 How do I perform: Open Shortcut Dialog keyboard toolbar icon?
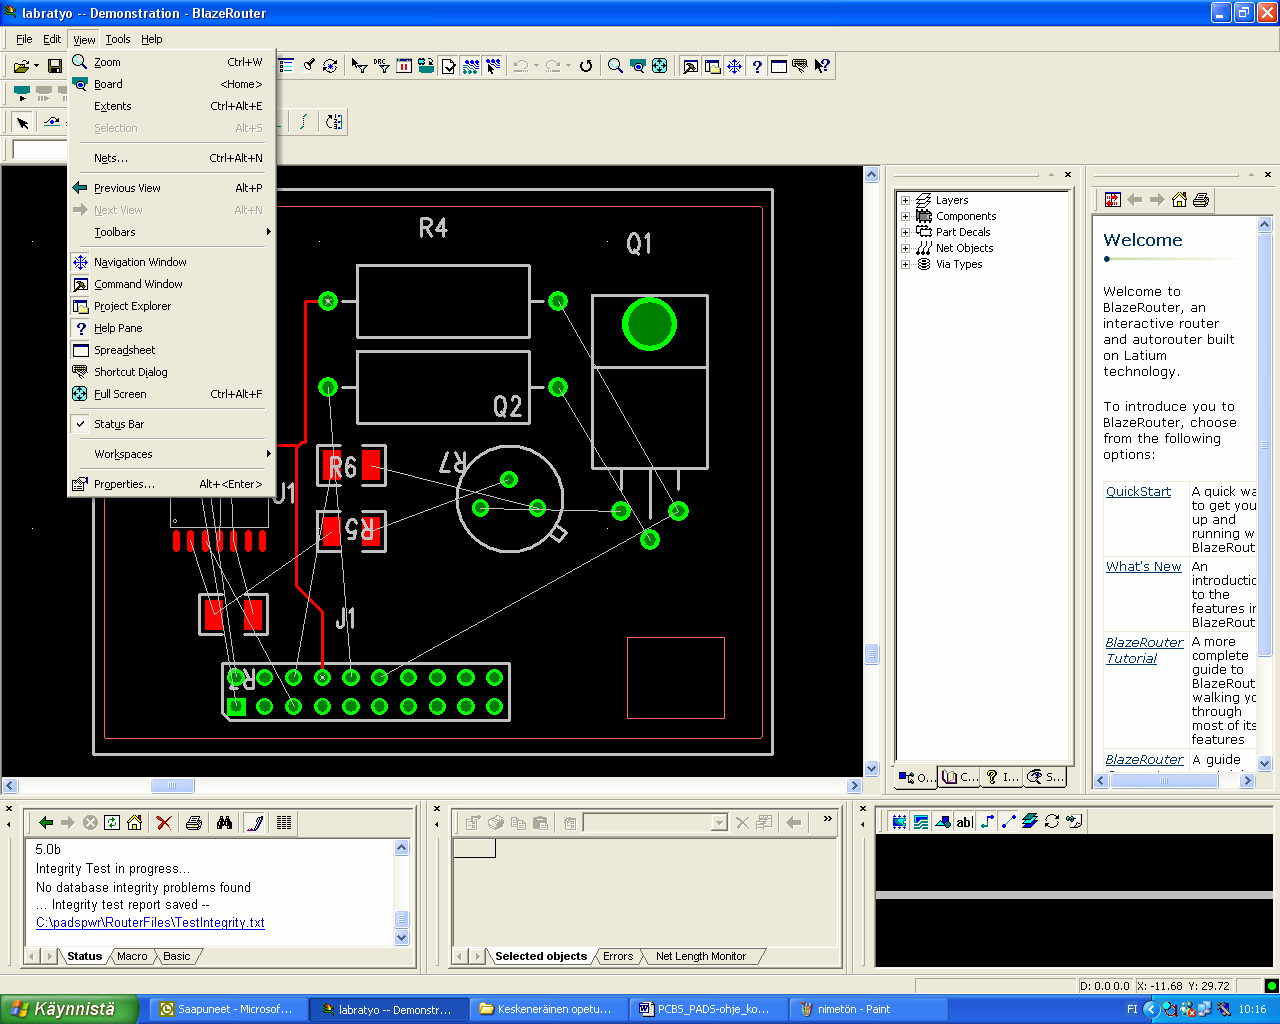(800, 66)
